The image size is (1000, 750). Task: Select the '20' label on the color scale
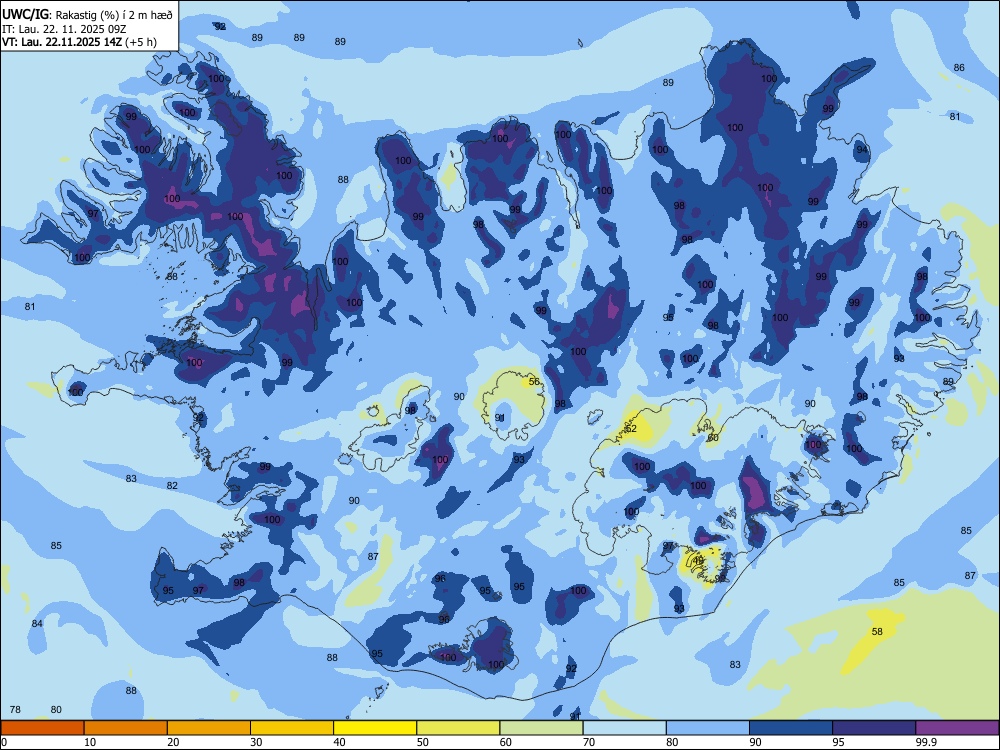pyautogui.click(x=173, y=742)
